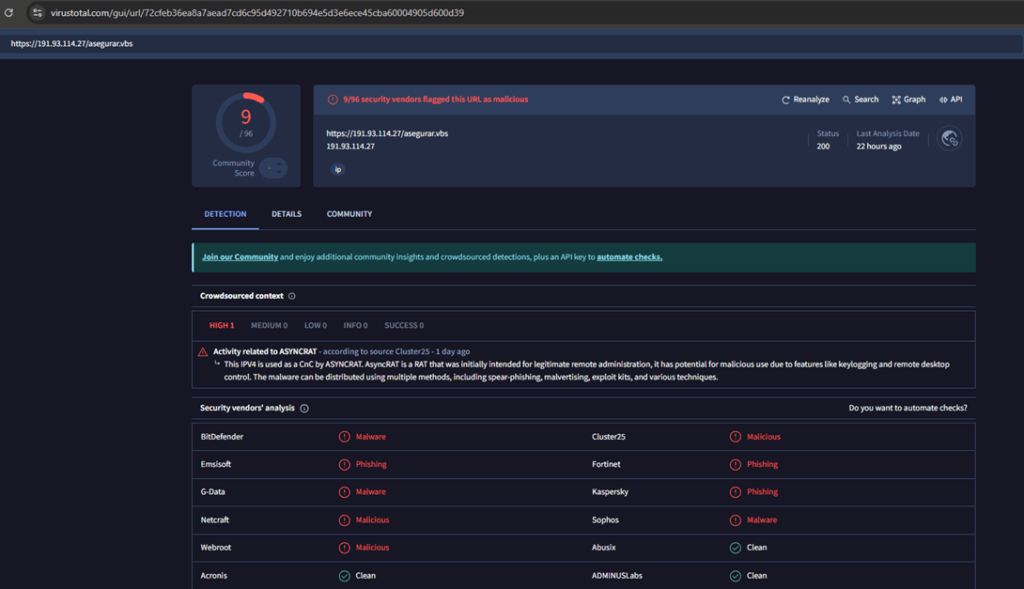Switch to the COMMUNITY tab
Image resolution: width=1024 pixels, height=589 pixels.
pyautogui.click(x=349, y=214)
